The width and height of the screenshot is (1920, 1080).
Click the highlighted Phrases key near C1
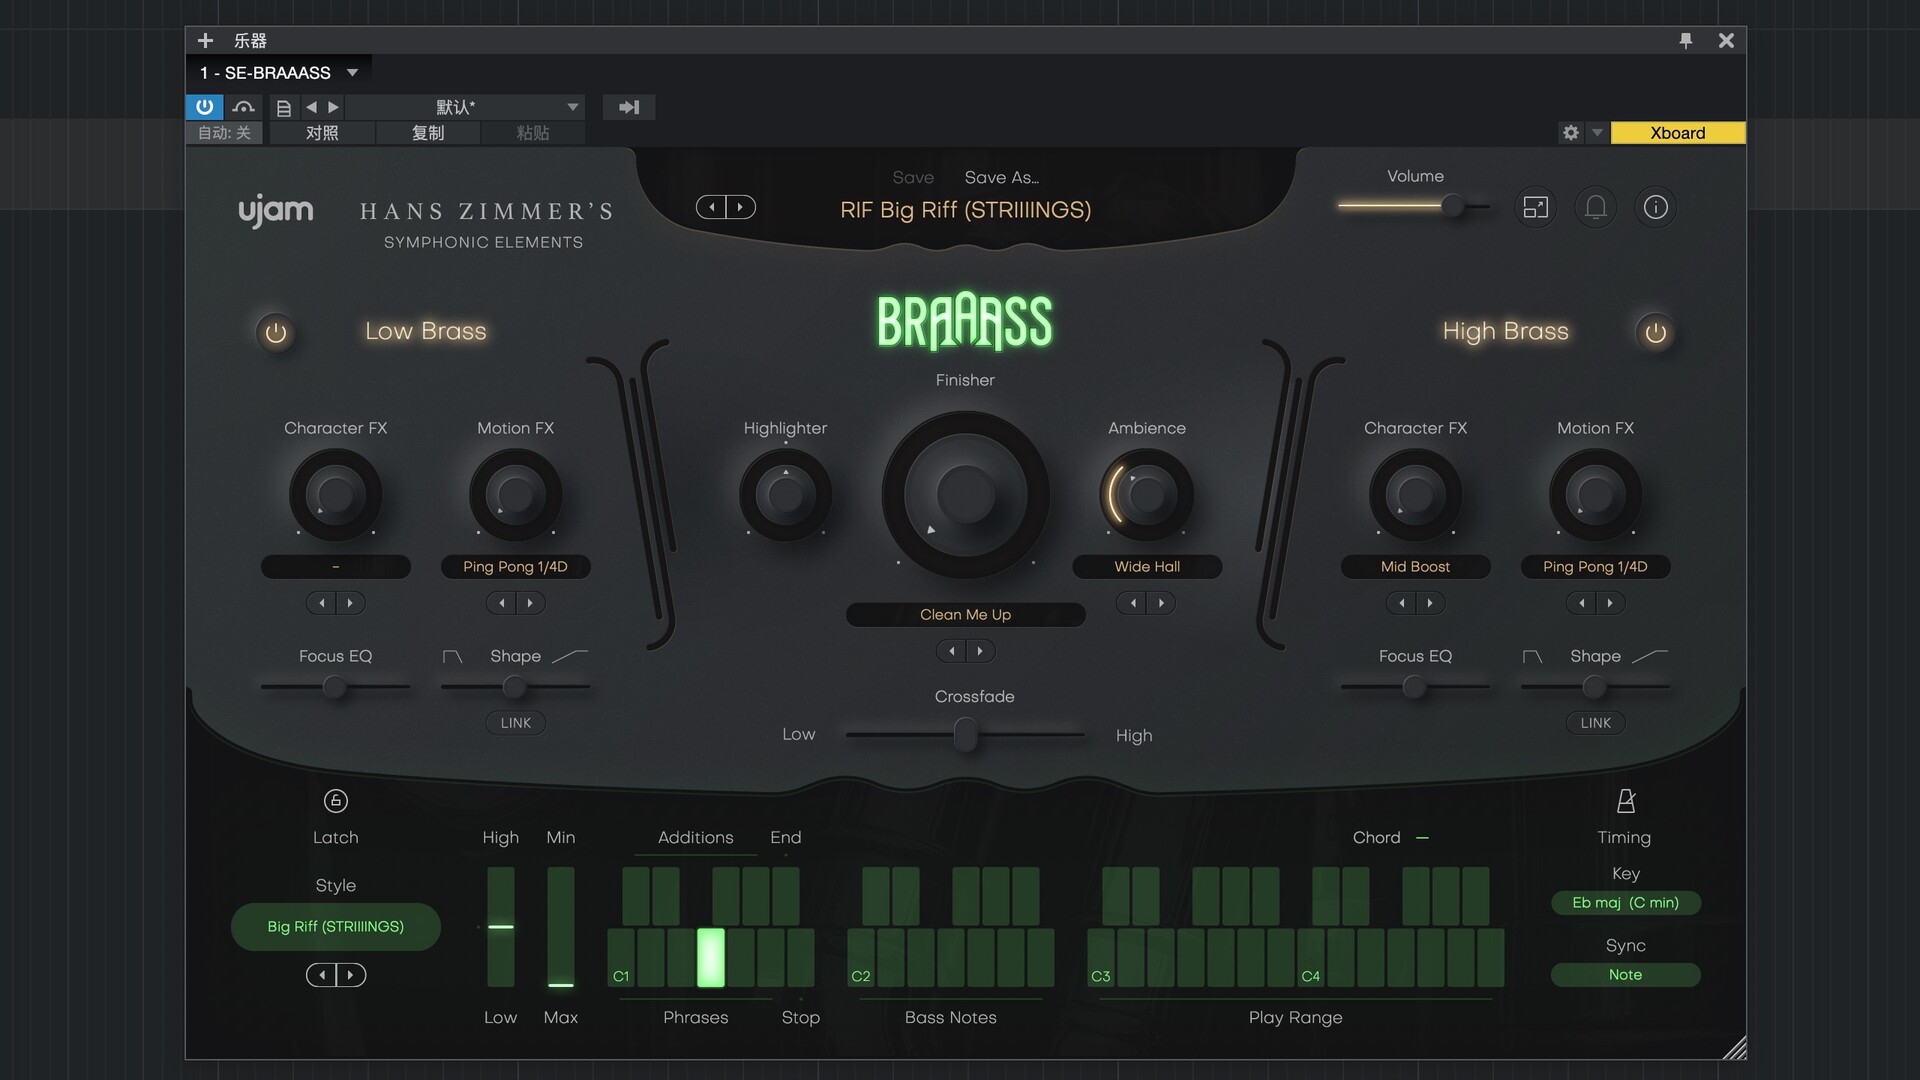tap(711, 957)
